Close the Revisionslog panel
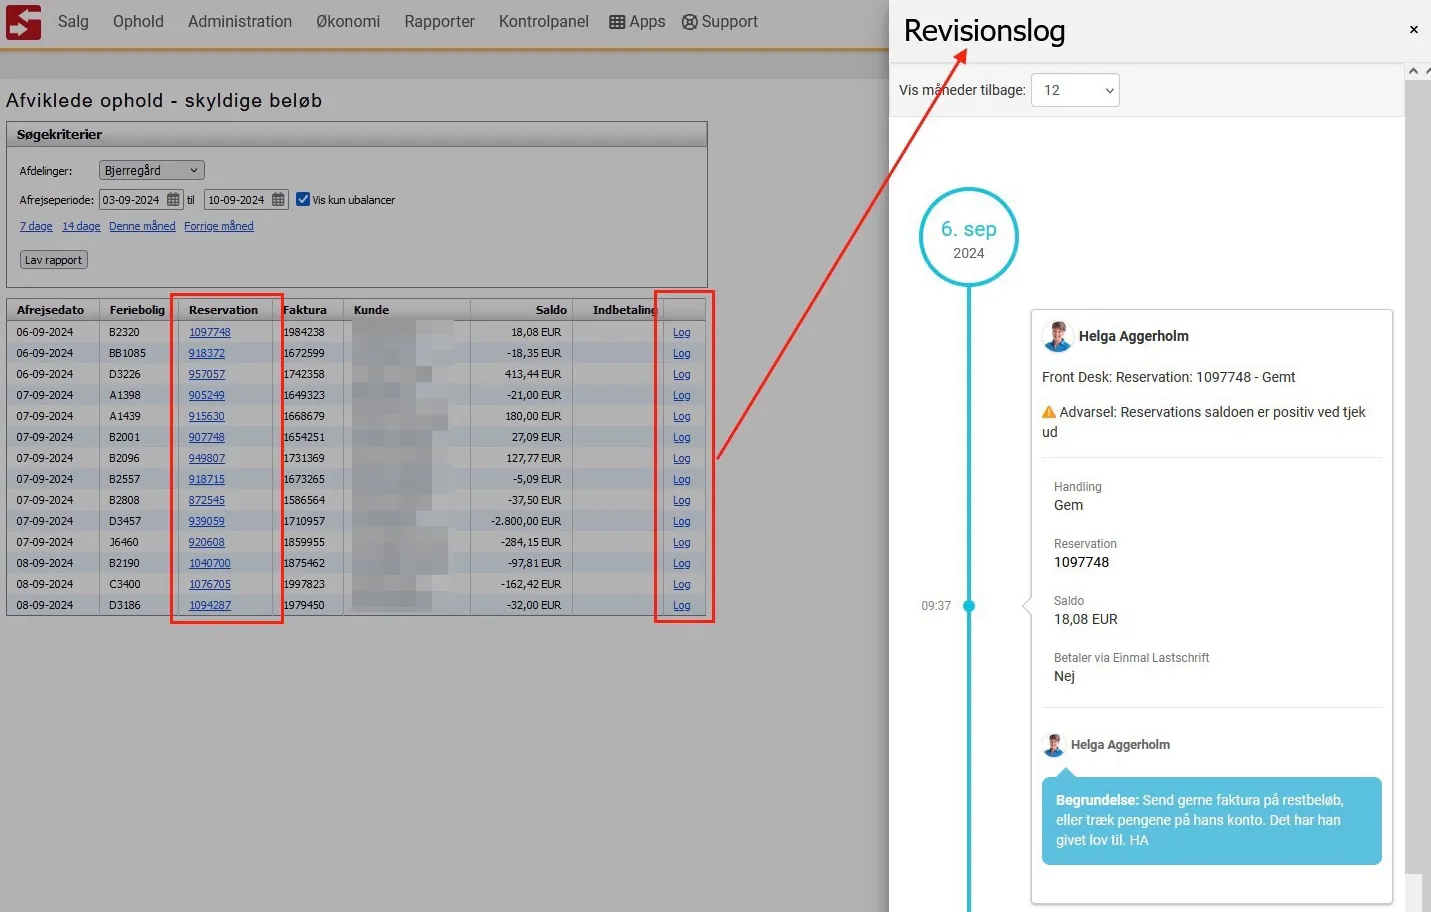The image size is (1431, 912). point(1414,30)
